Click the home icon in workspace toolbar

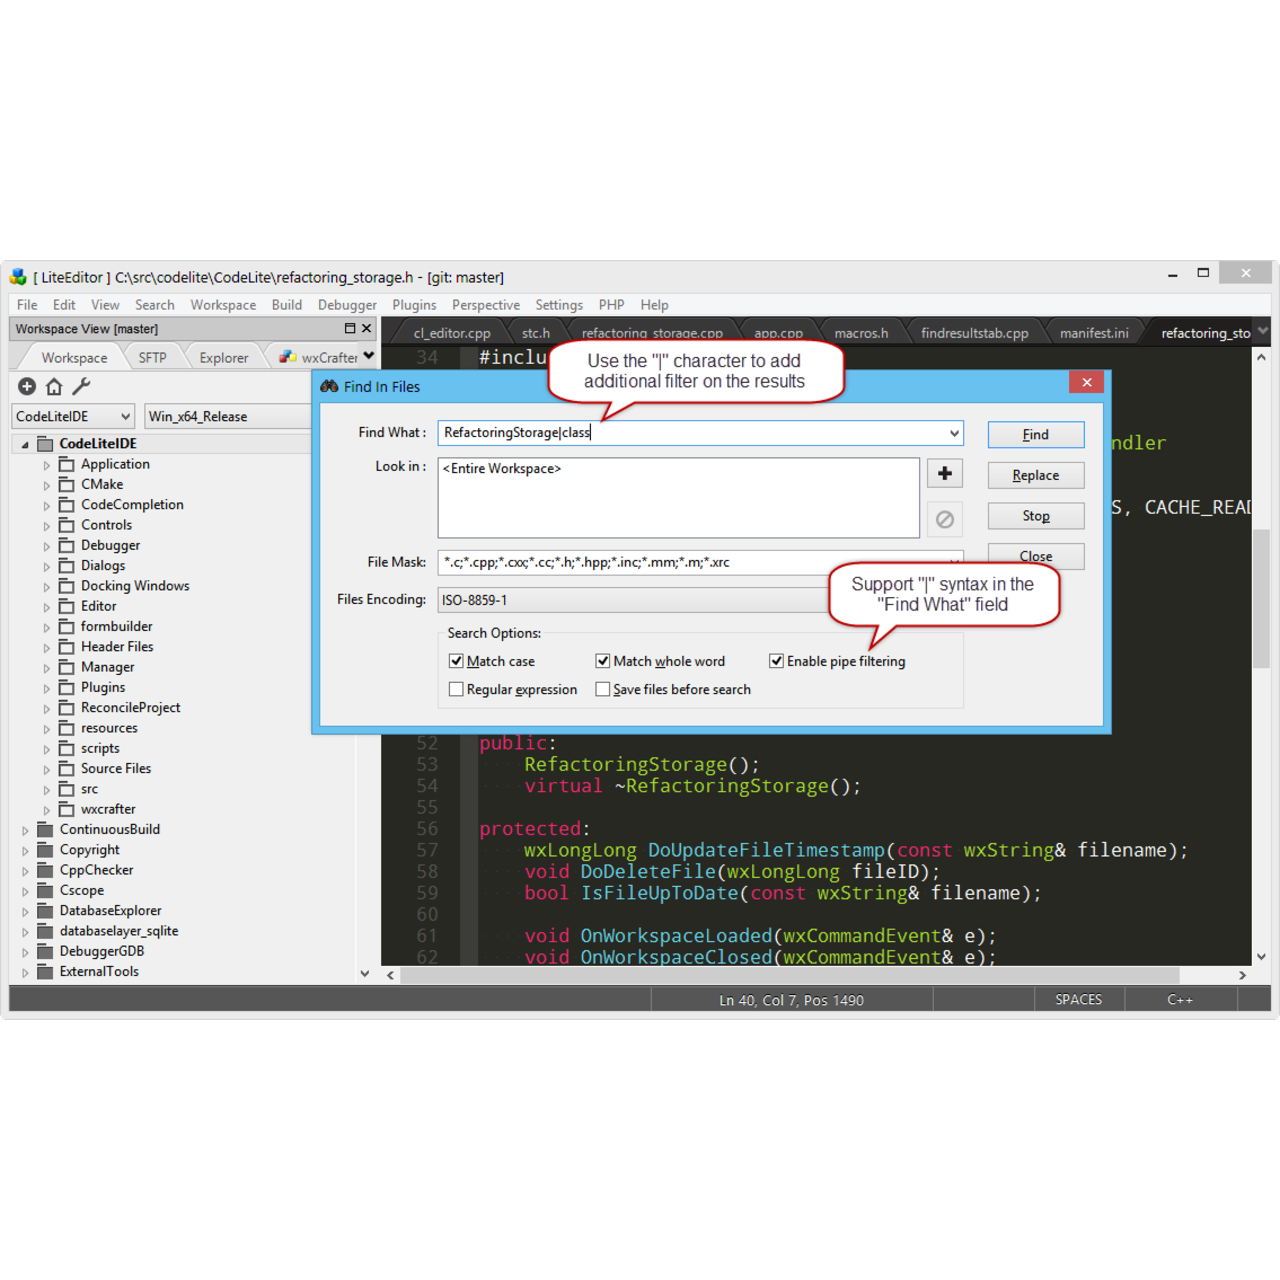[x=54, y=387]
